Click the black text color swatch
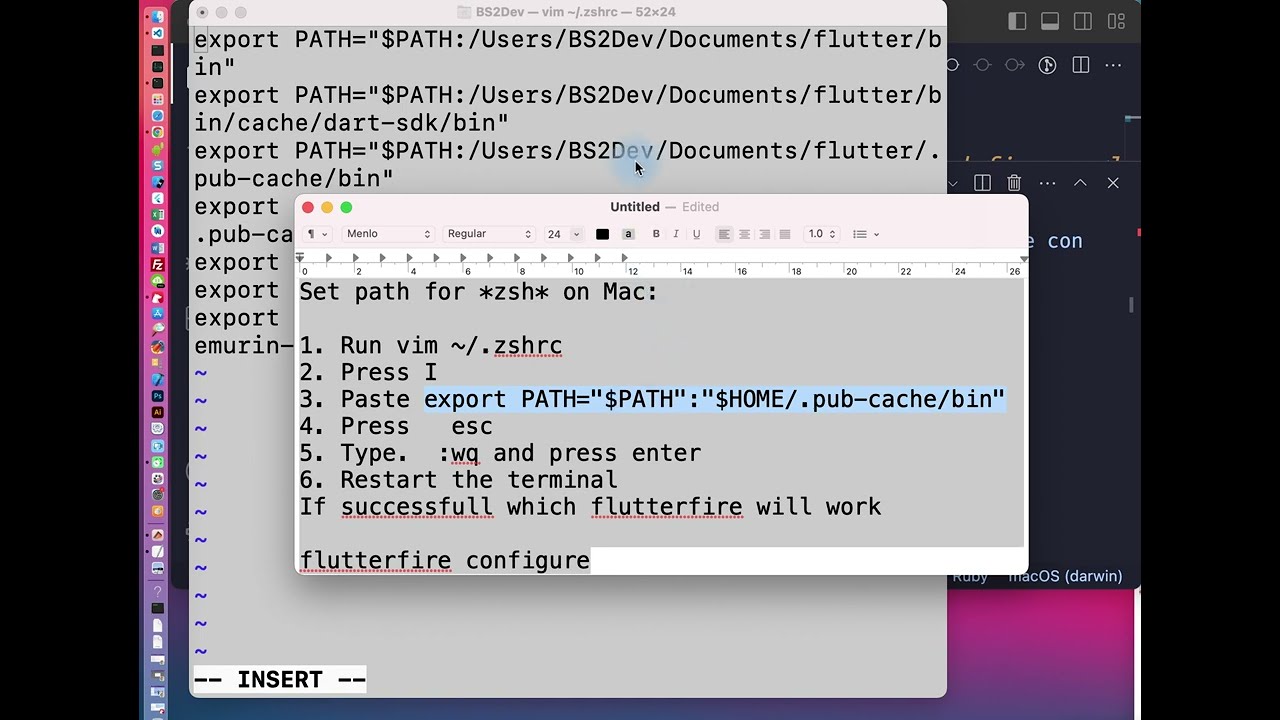Screen dimensions: 1280x720 (x=602, y=234)
